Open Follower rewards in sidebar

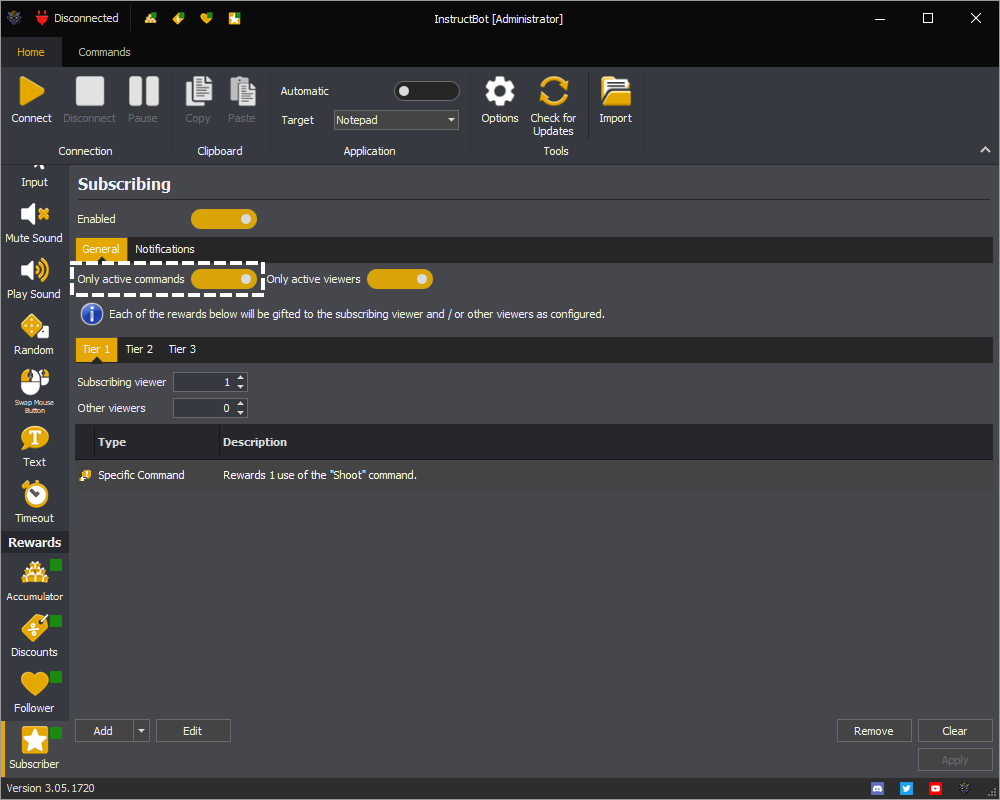pyautogui.click(x=34, y=693)
